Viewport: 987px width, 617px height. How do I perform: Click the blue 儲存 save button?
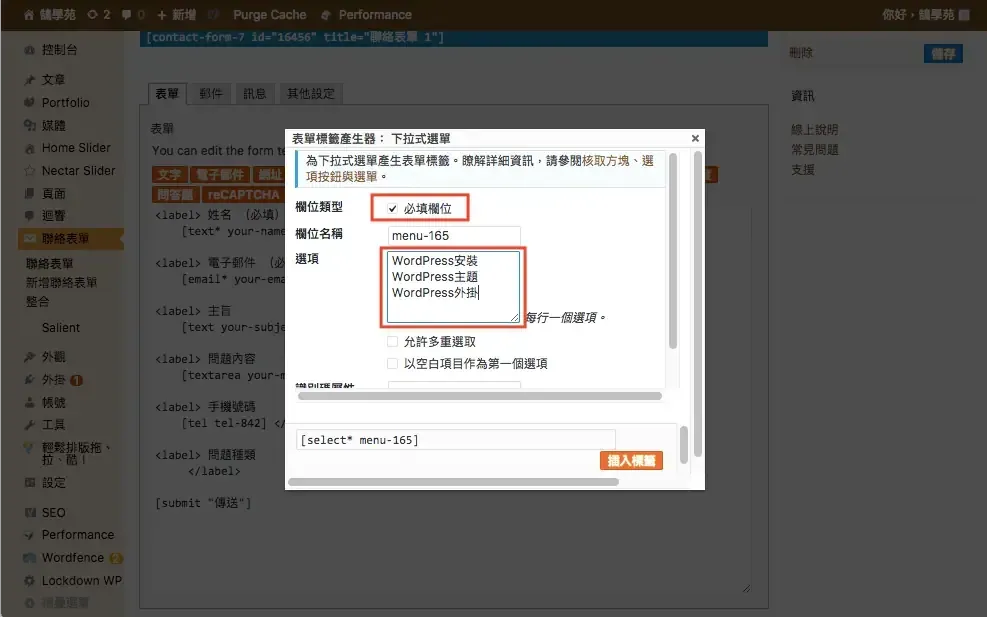click(943, 54)
